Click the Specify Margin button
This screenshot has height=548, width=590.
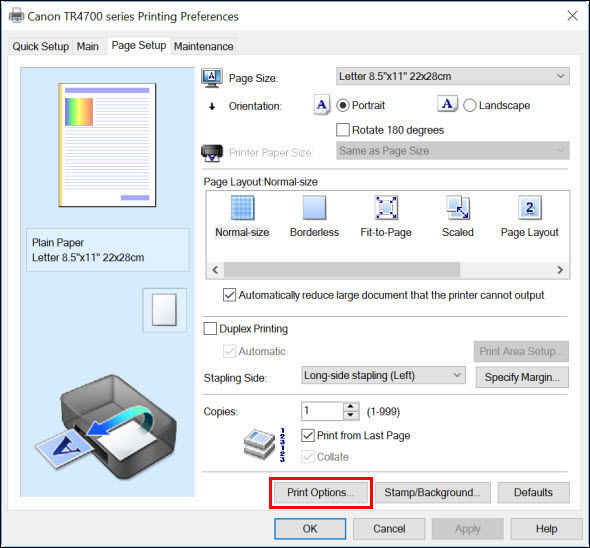[522, 377]
